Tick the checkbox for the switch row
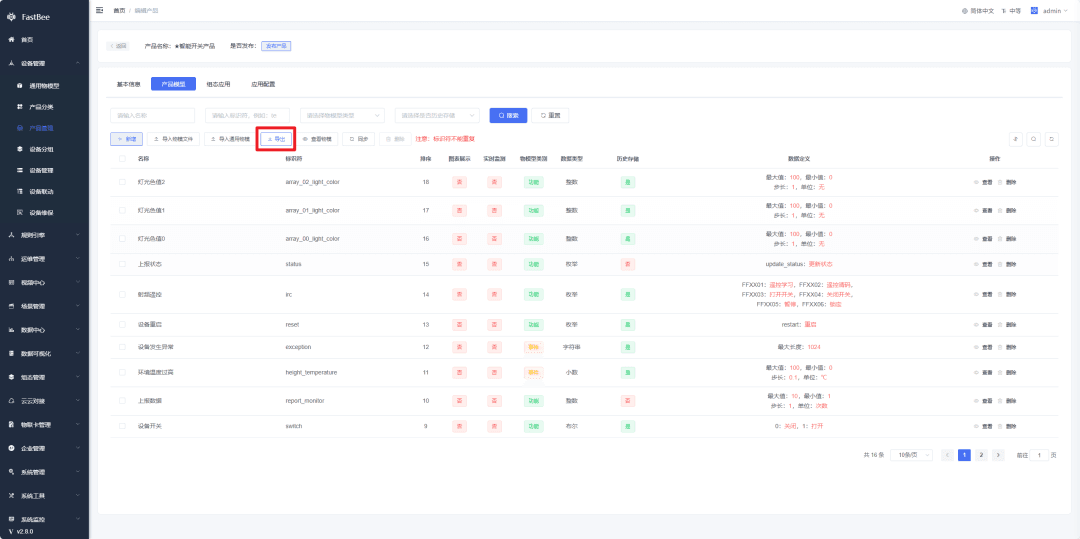Screen dimensions: 1080x539 pyautogui.click(x=122, y=426)
